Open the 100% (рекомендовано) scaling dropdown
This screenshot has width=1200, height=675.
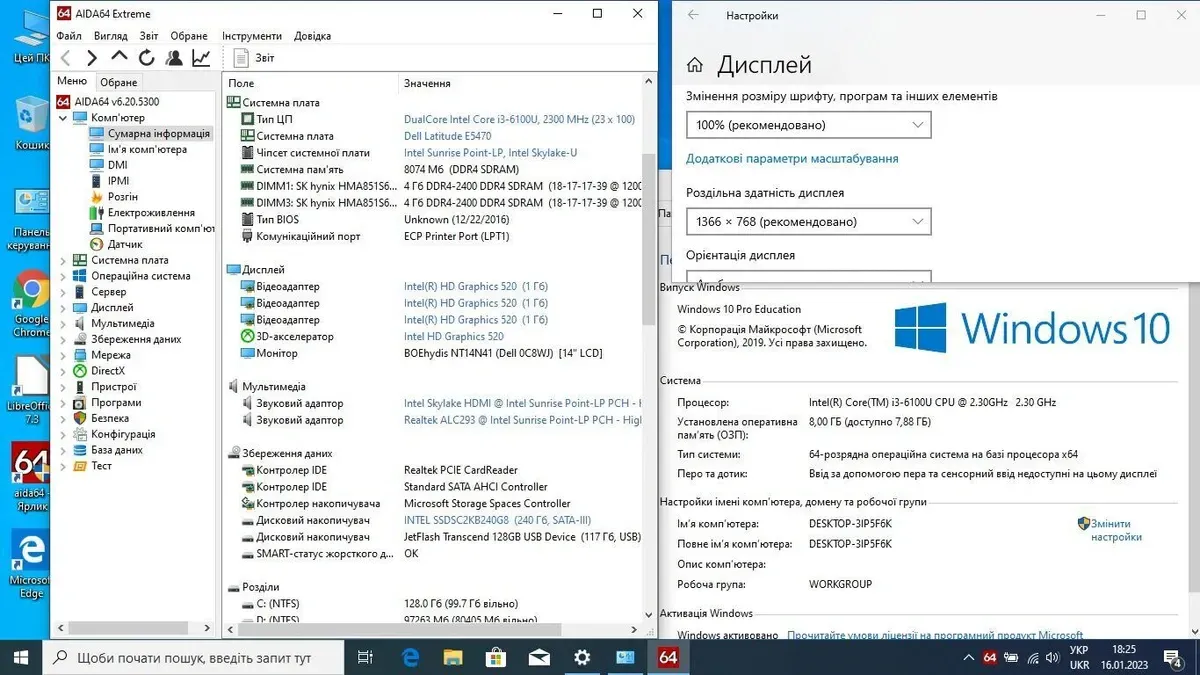[x=808, y=125]
